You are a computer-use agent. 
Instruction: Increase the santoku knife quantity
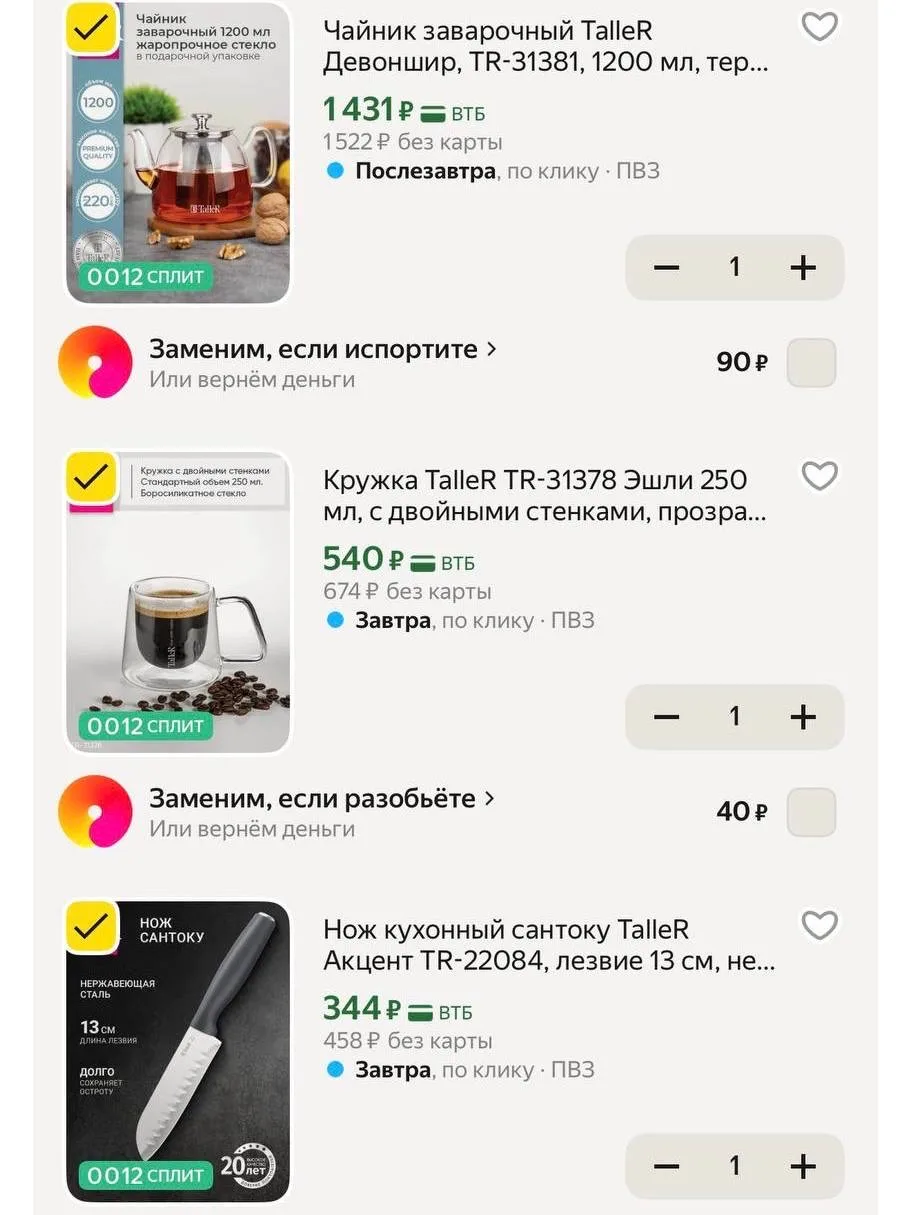803,1166
